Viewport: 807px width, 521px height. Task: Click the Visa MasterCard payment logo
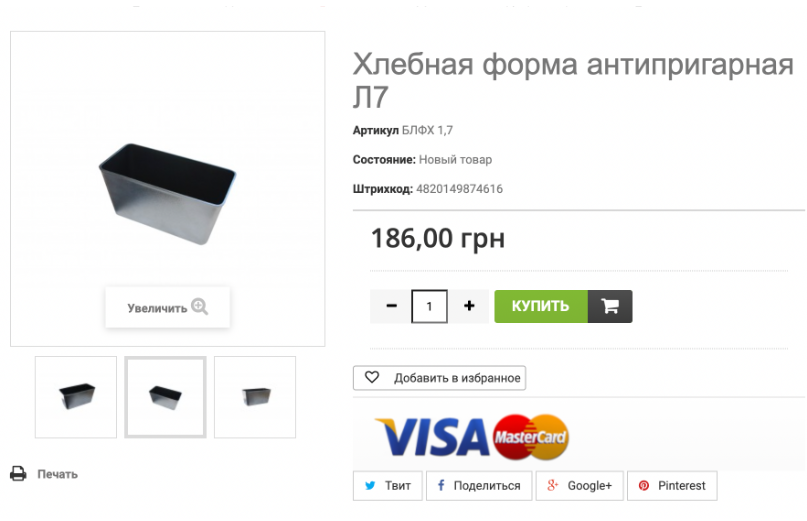tap(471, 437)
